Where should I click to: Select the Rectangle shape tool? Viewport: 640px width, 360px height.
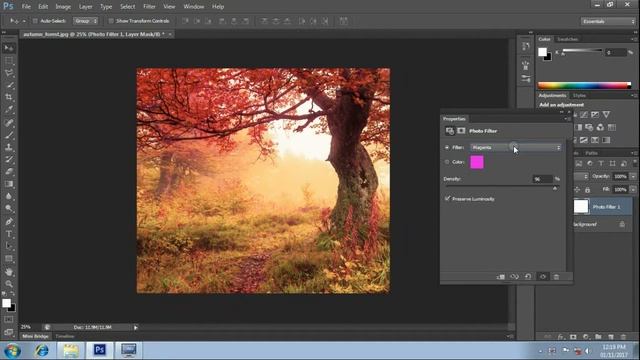[x=9, y=259]
